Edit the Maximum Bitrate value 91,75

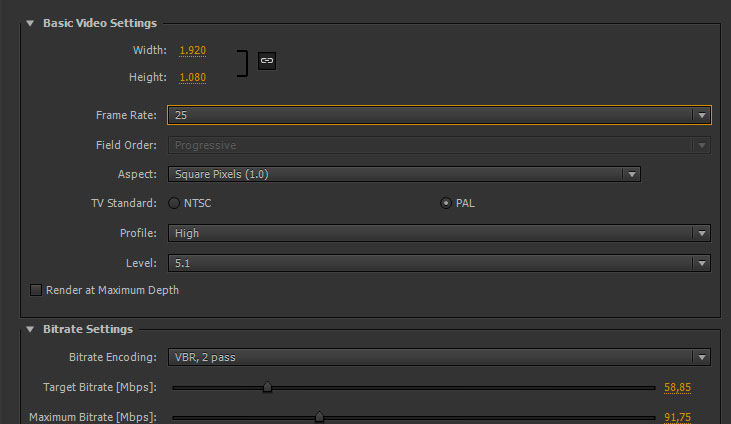(x=677, y=417)
